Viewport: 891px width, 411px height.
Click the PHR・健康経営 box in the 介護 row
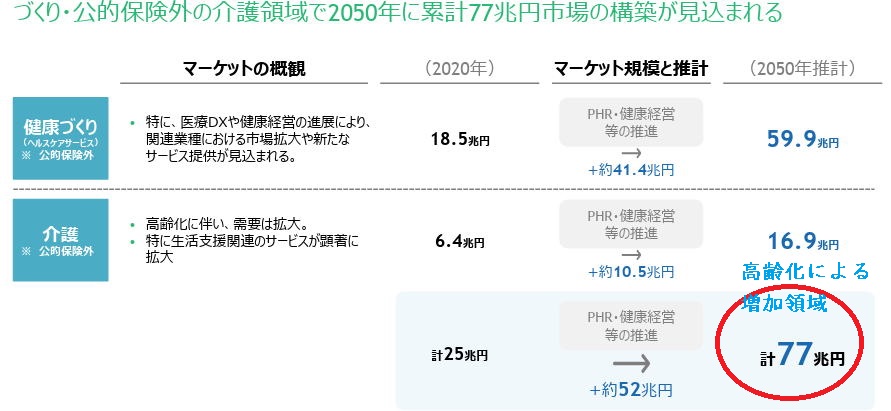[630, 222]
